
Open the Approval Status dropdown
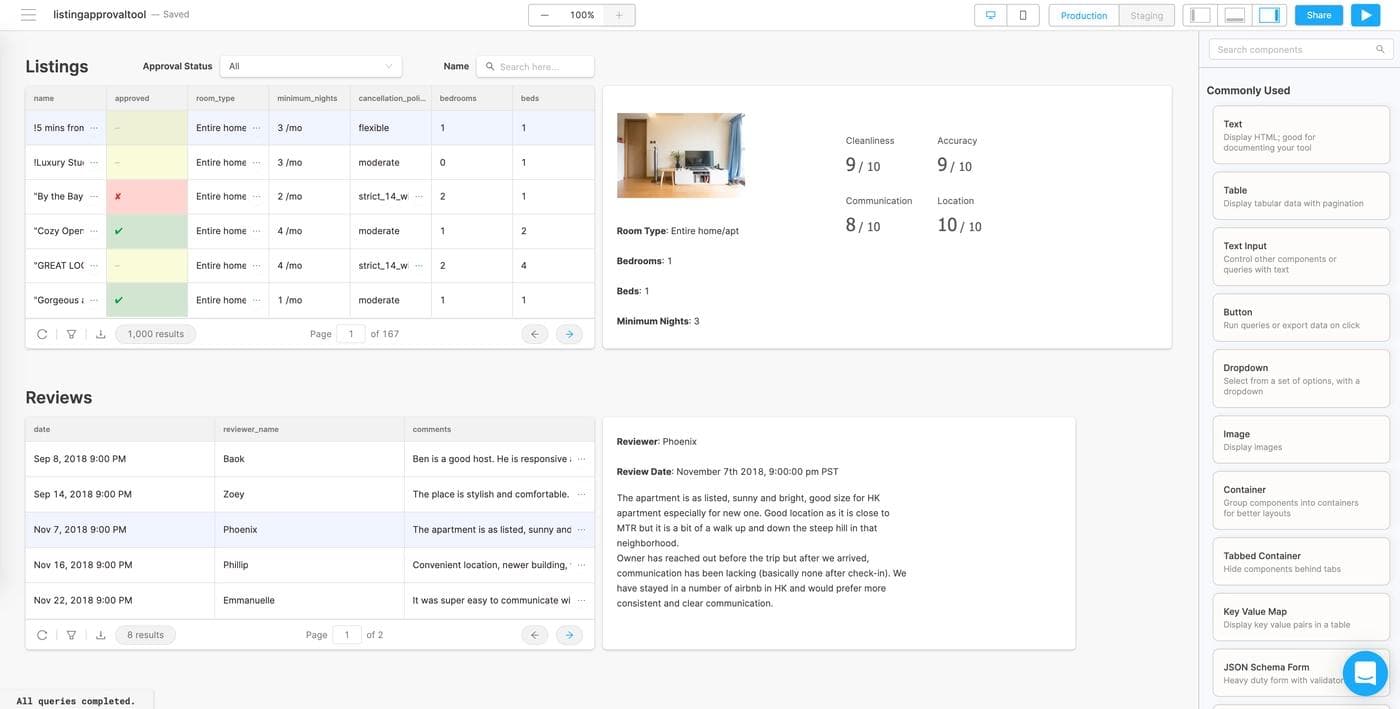click(310, 66)
